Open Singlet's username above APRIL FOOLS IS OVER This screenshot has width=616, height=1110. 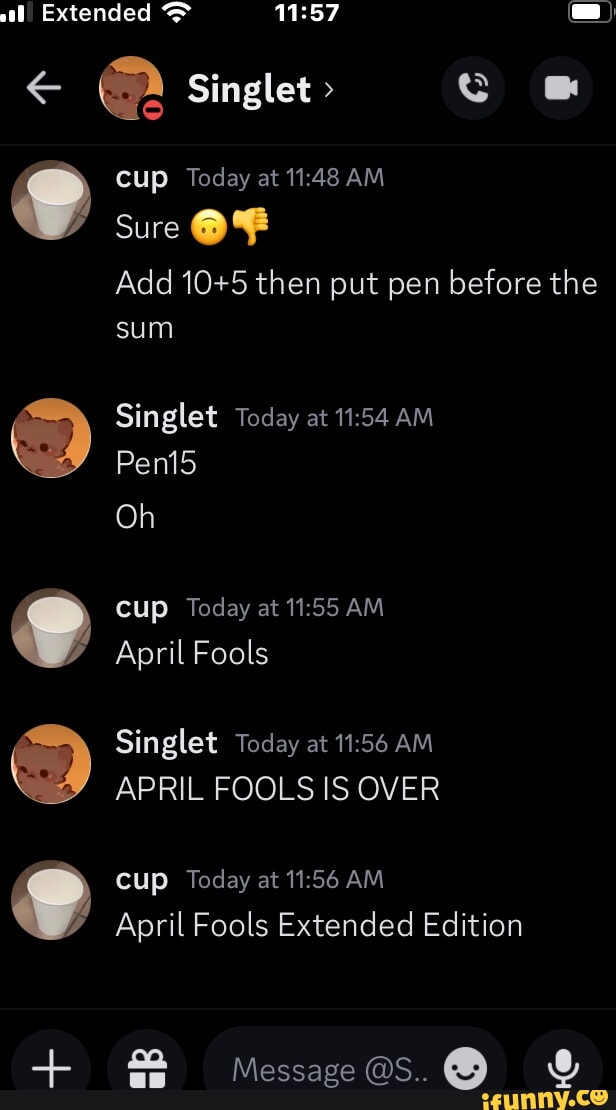click(x=166, y=742)
